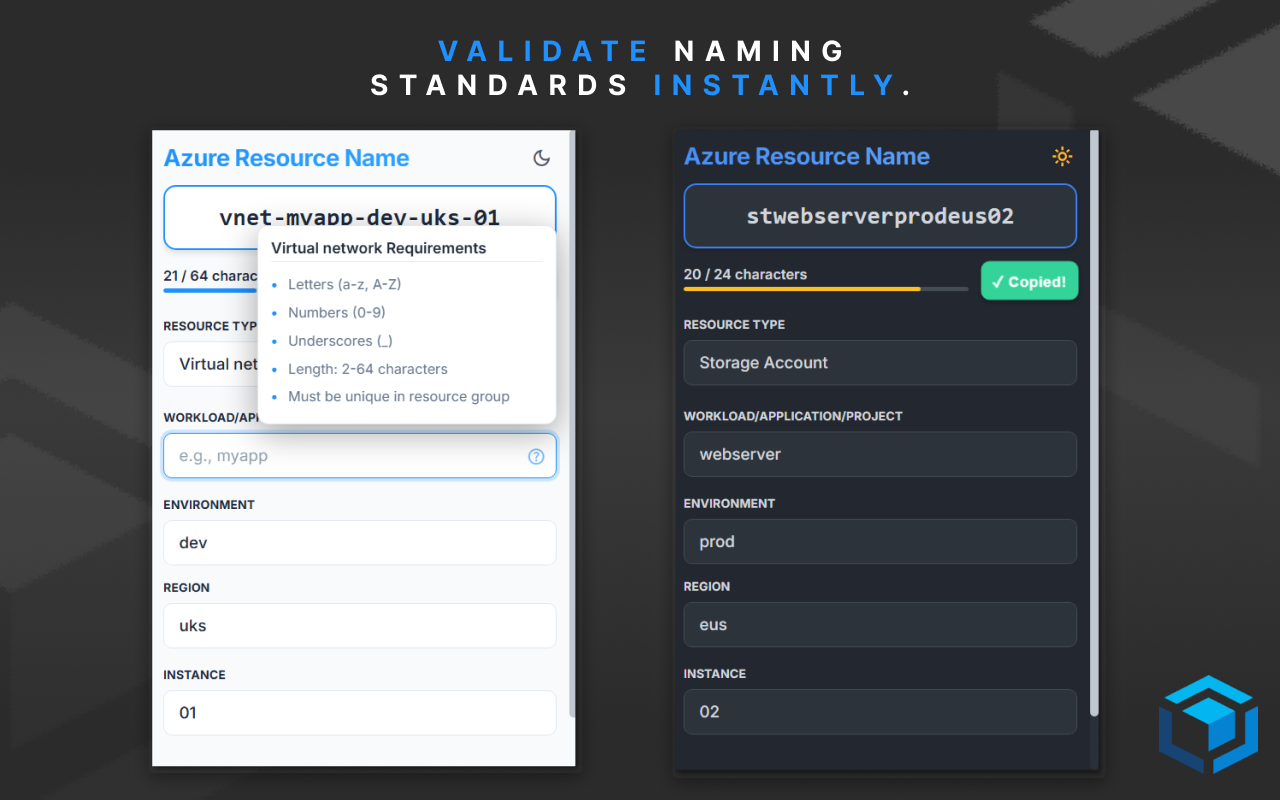Open the Virtual network resource type dropdown
The height and width of the screenshot is (800, 1280).
click(x=210, y=364)
